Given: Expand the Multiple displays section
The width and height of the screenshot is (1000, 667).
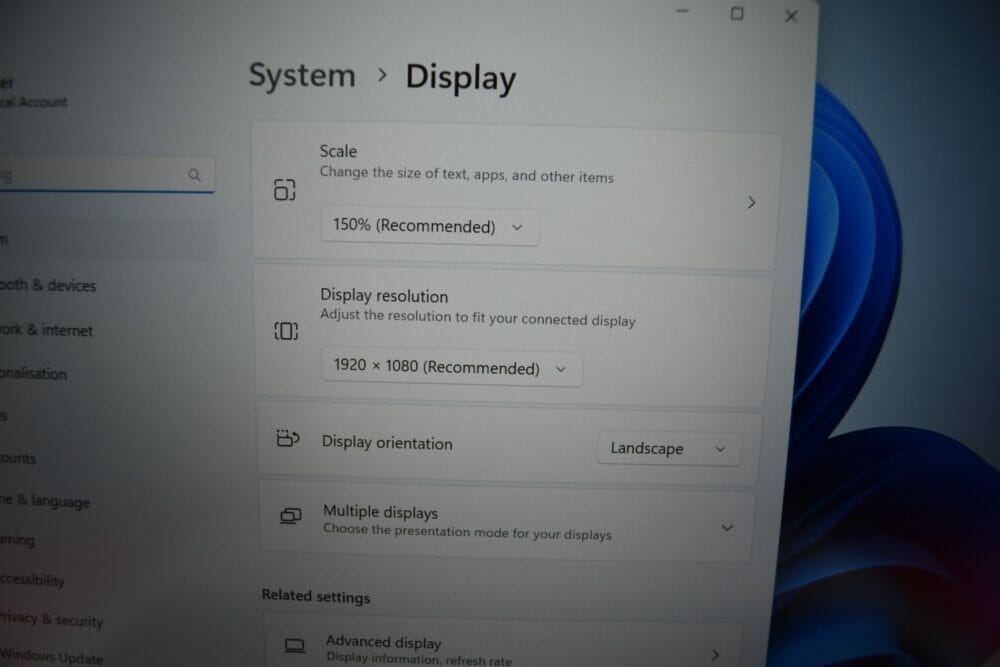Looking at the screenshot, I should coord(727,528).
